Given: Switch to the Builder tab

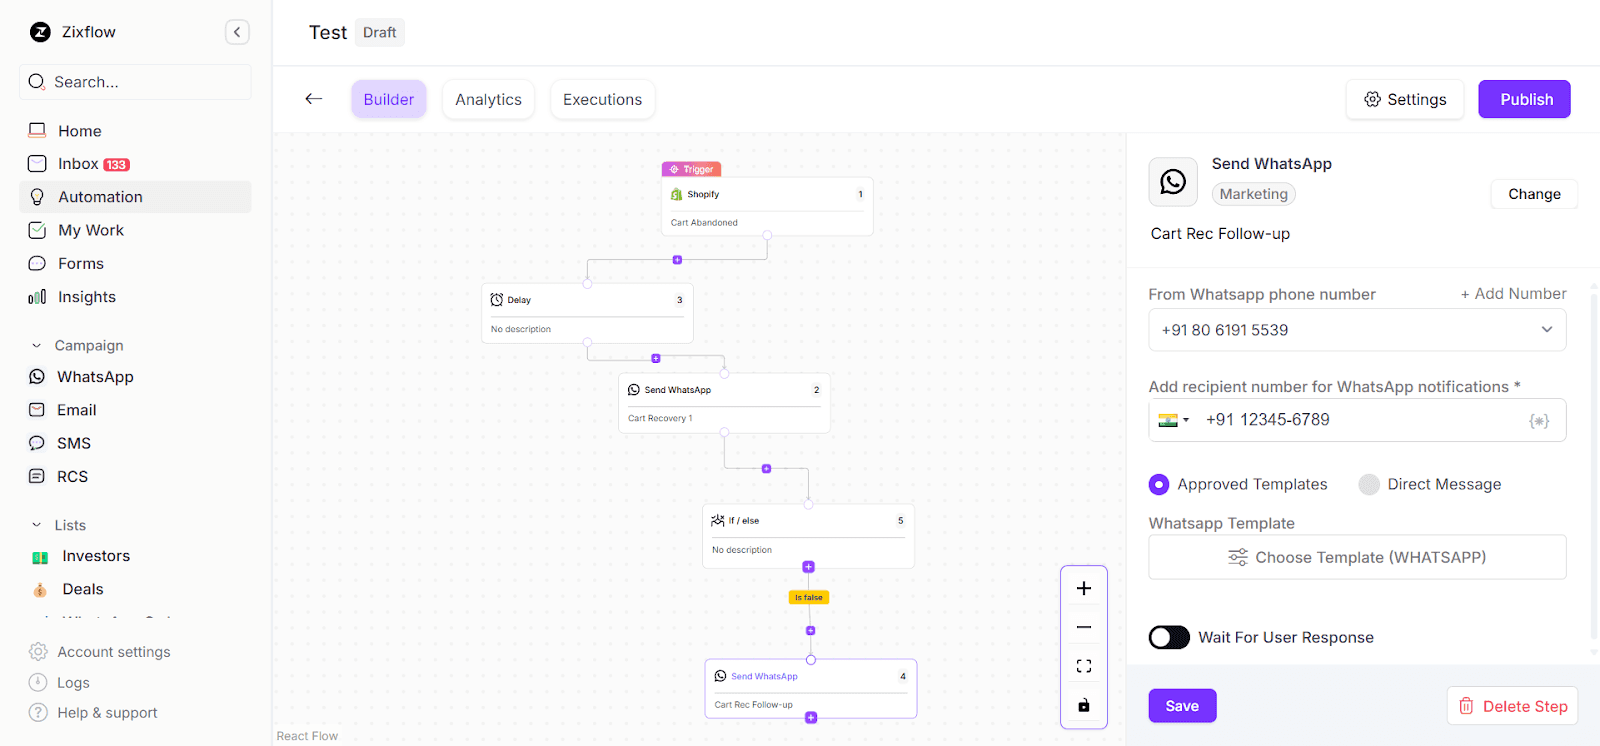Looking at the screenshot, I should [x=389, y=99].
